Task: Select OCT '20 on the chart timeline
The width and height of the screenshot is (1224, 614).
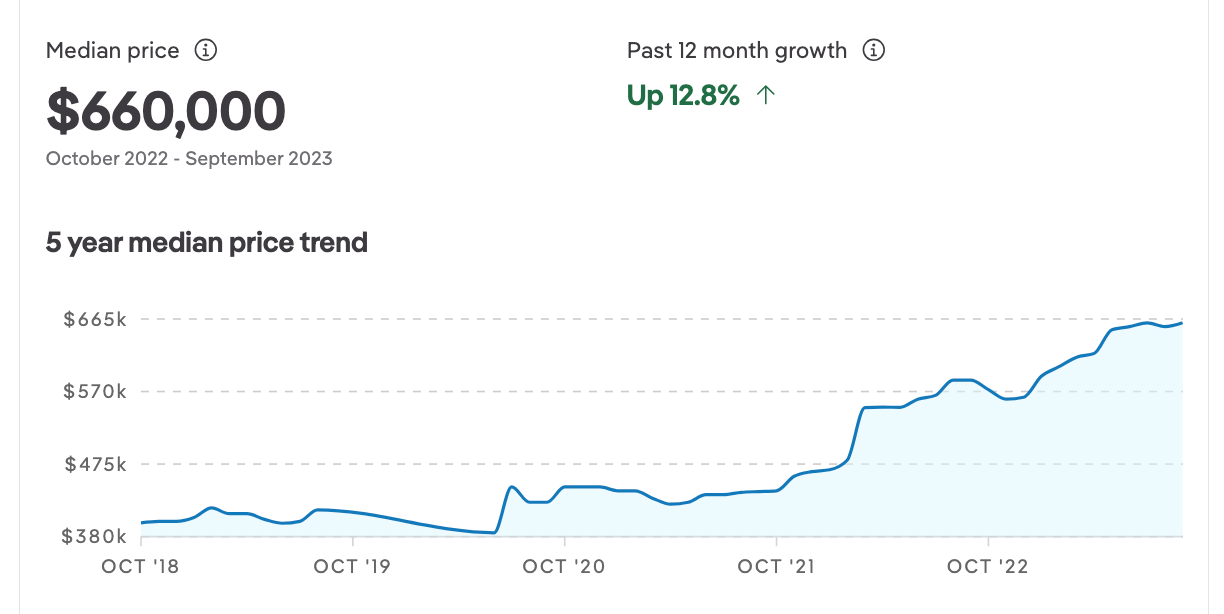Action: click(564, 567)
